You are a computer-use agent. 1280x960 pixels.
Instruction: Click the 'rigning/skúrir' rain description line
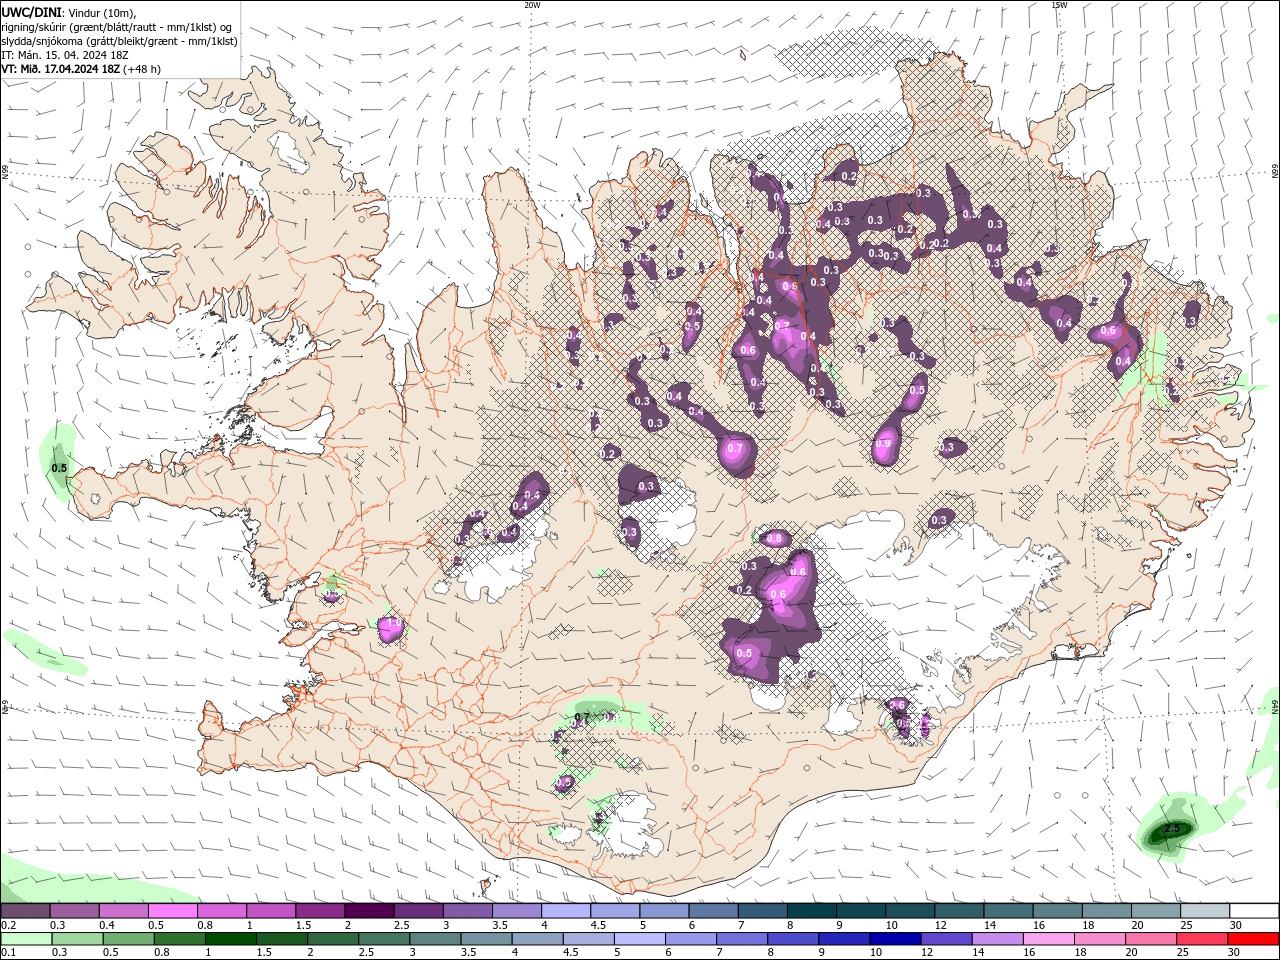[x=116, y=27]
